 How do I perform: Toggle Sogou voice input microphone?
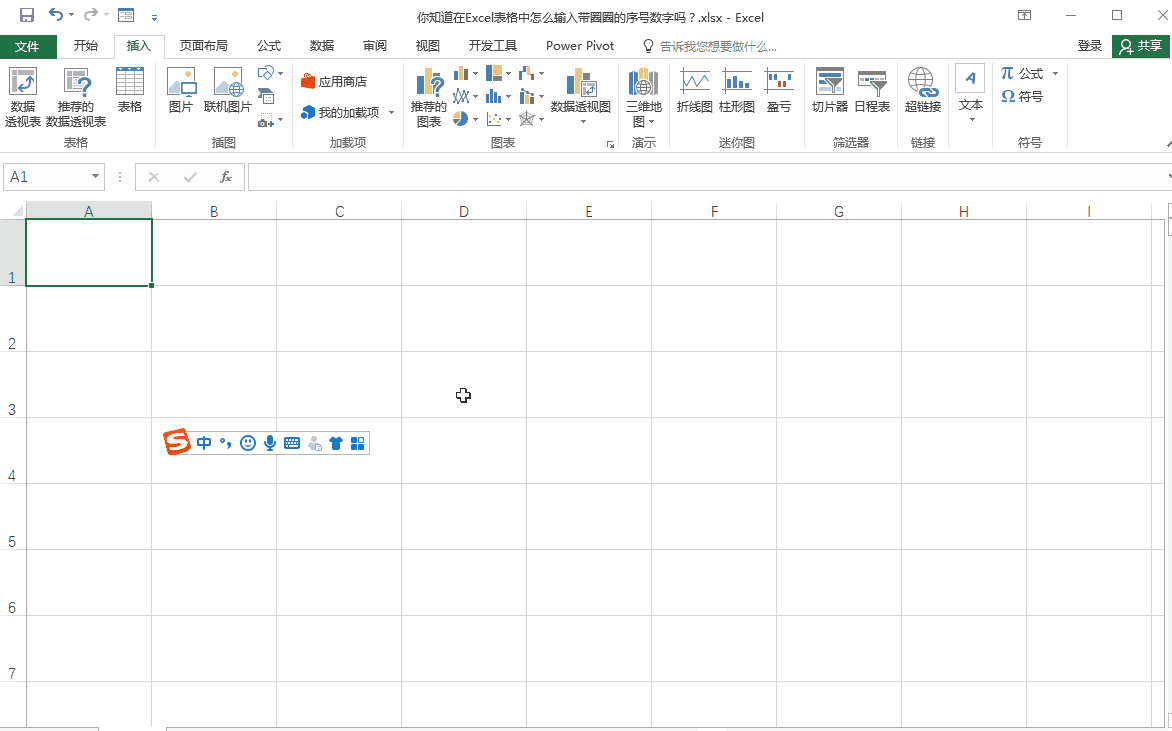[270, 443]
